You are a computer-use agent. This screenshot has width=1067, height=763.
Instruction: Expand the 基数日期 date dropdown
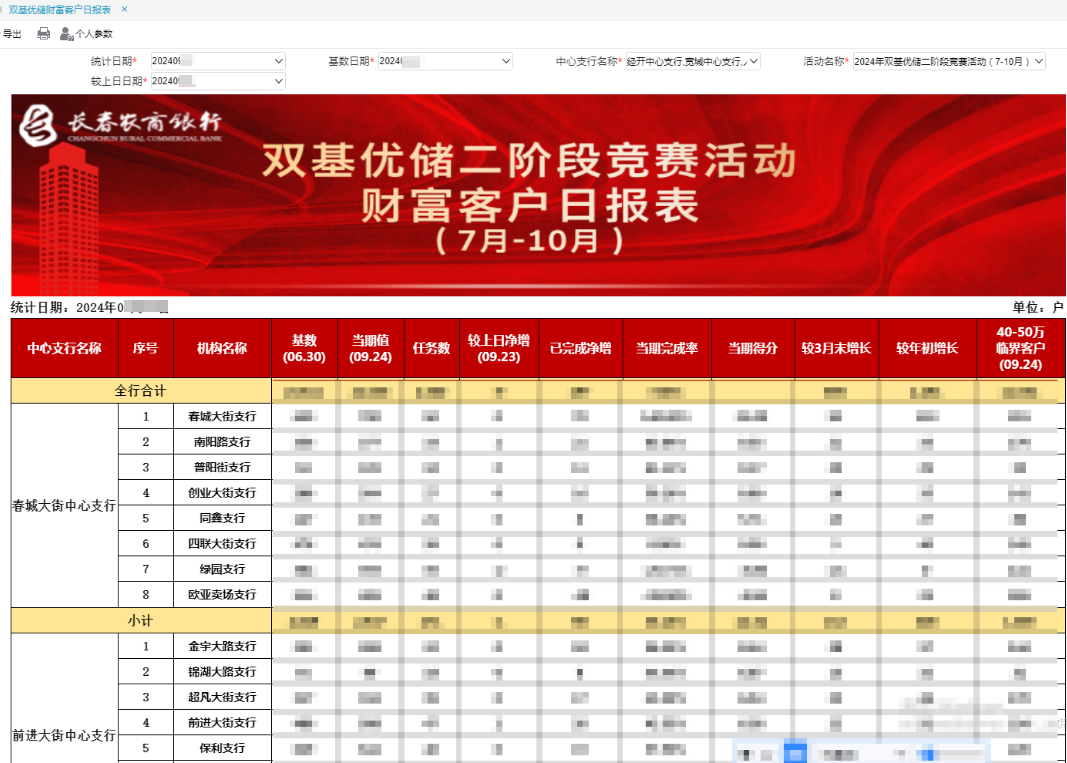506,61
